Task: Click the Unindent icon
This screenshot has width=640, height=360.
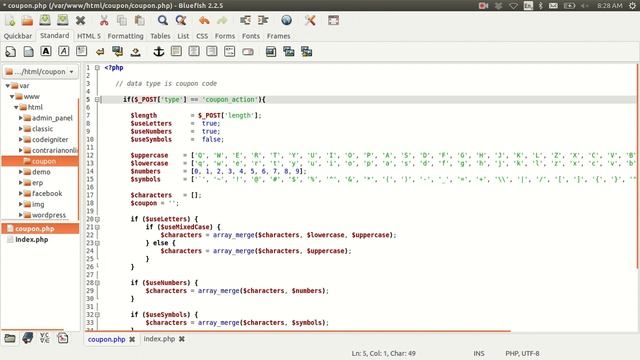Action: coord(245,20)
